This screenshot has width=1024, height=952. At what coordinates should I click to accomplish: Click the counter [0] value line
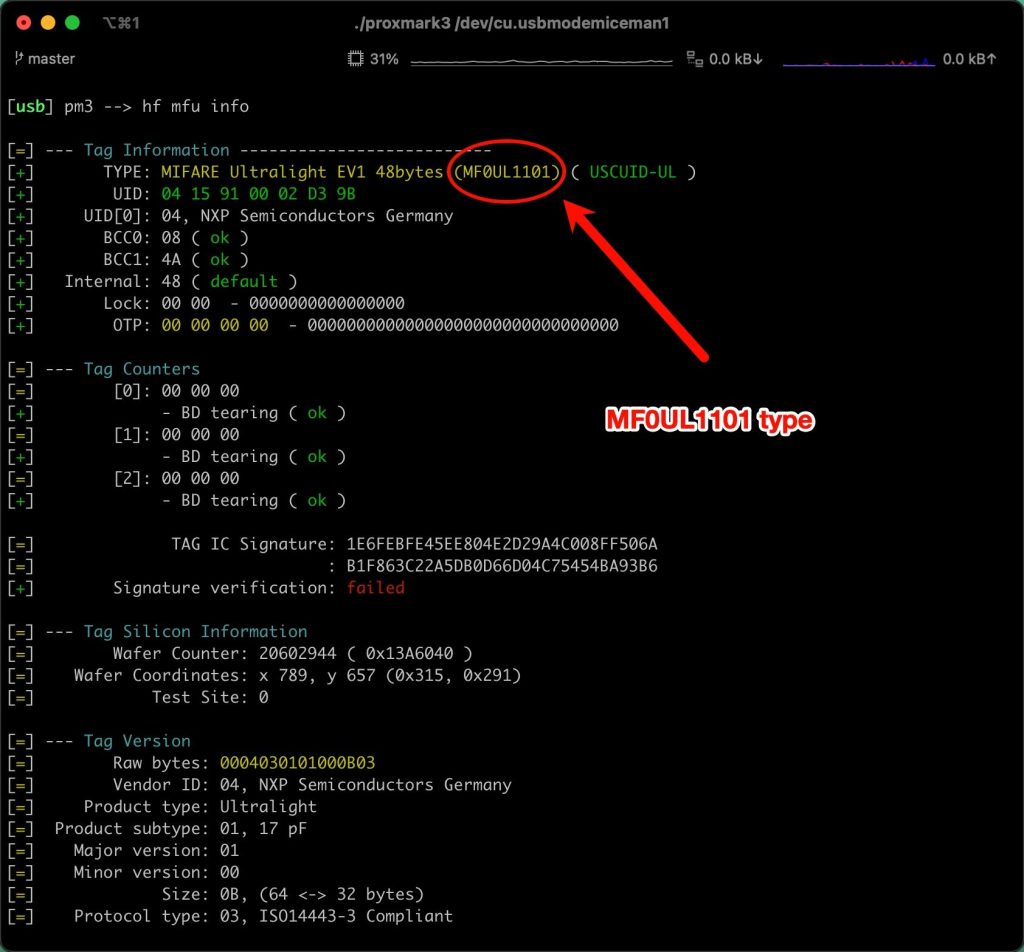pyautogui.click(x=176, y=390)
